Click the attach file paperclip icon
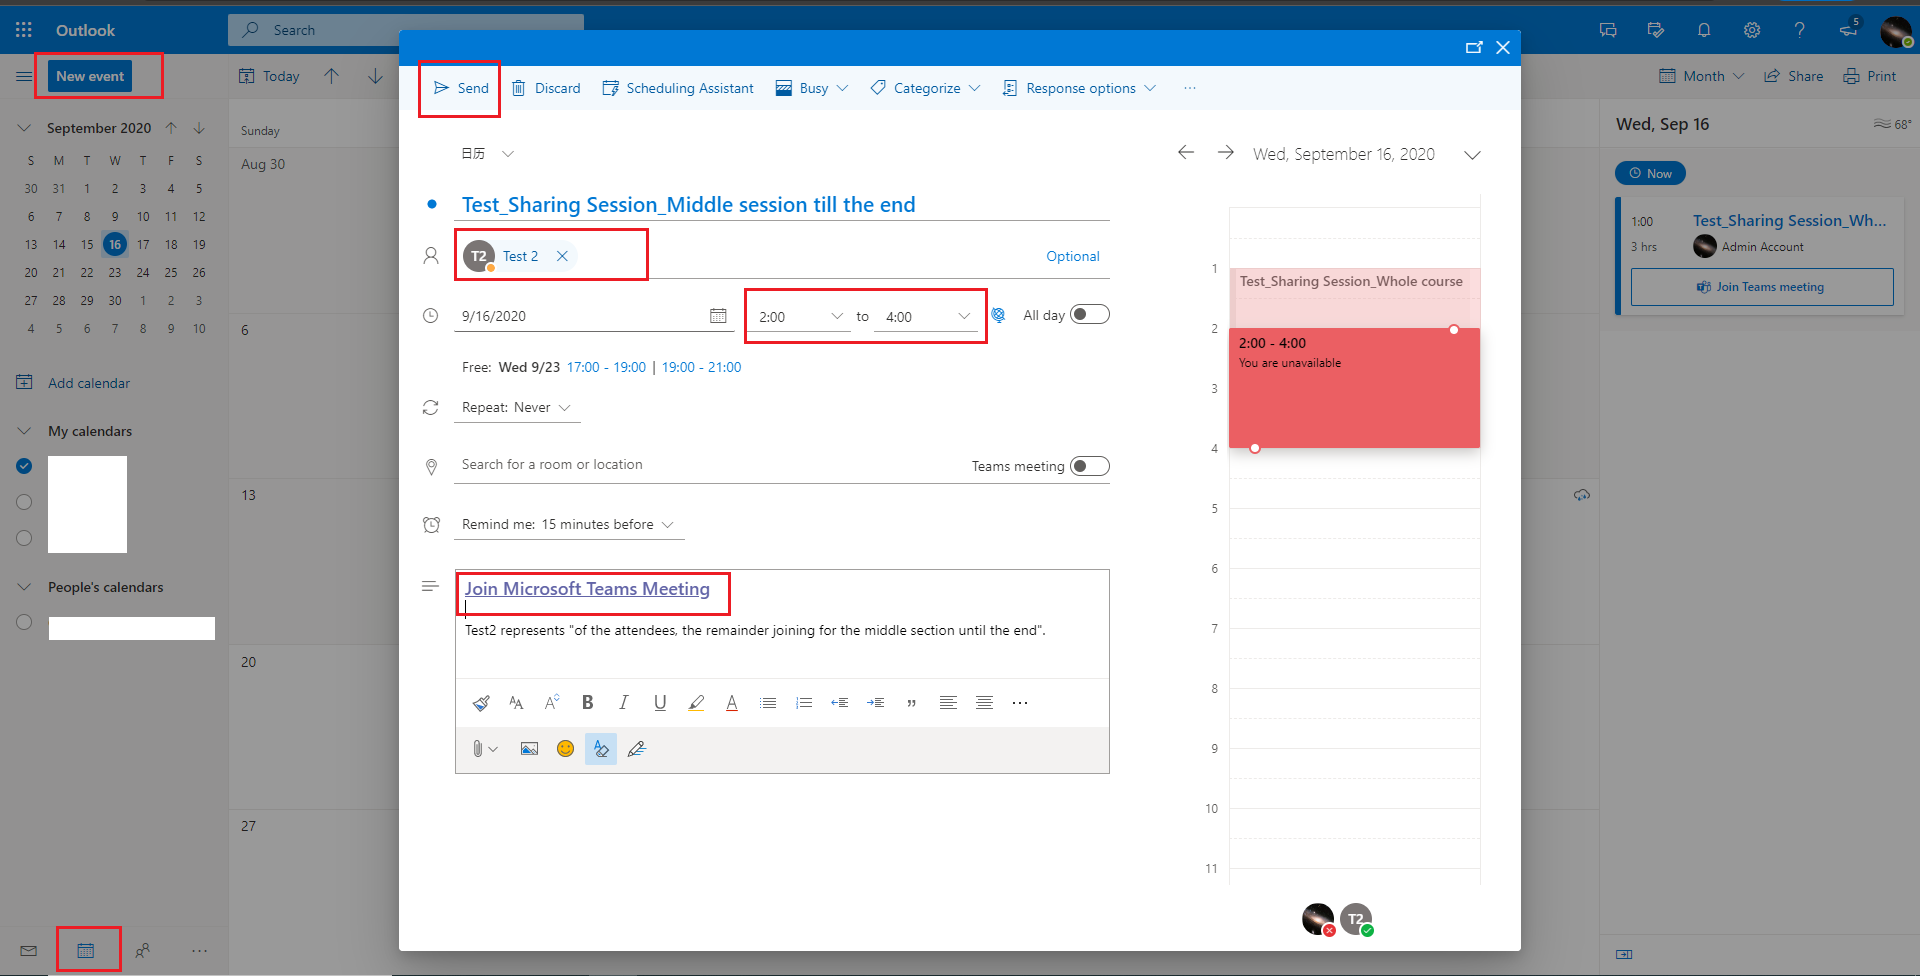 click(x=478, y=748)
